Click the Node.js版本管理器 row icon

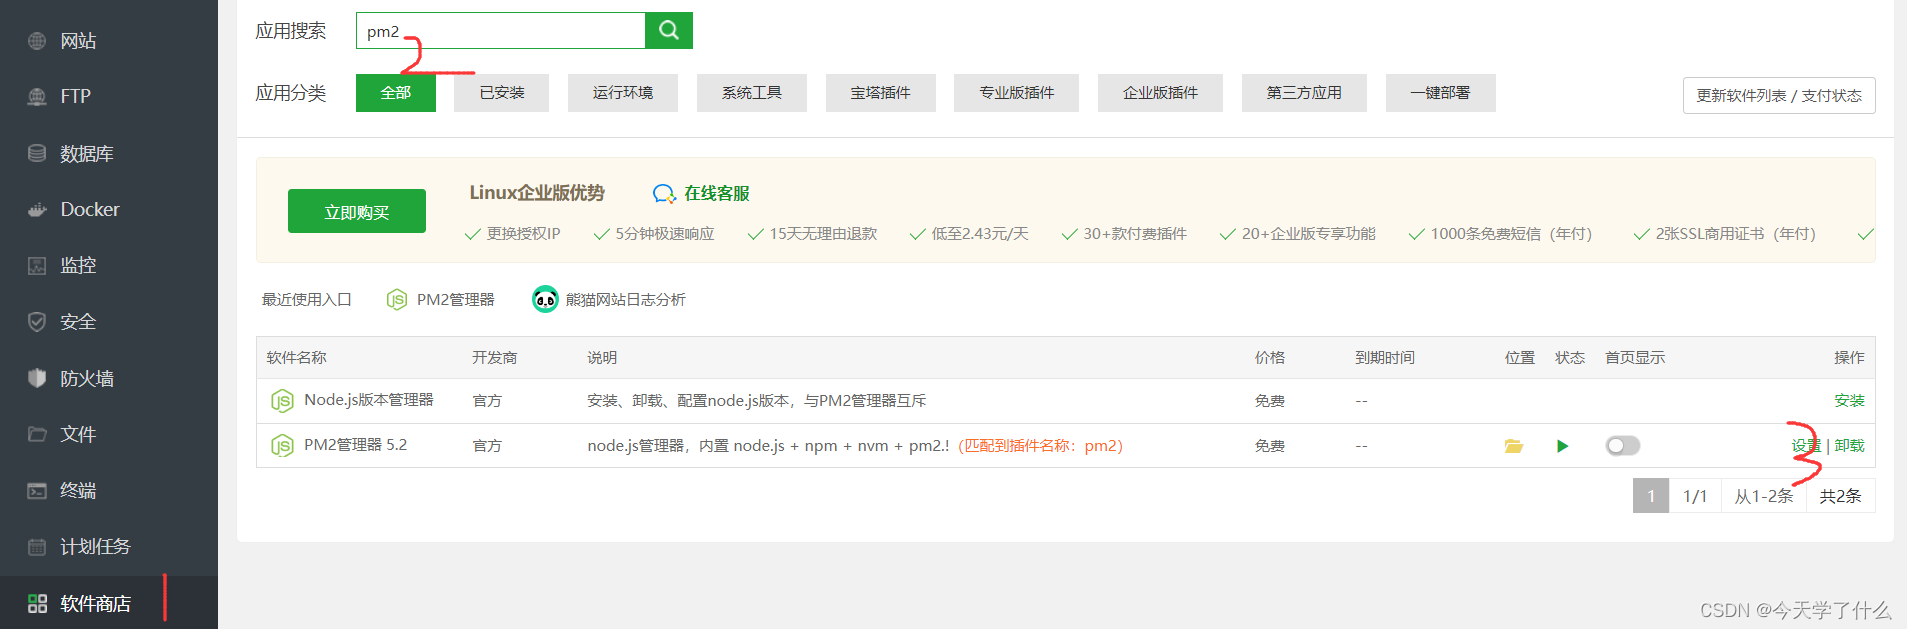coord(282,401)
